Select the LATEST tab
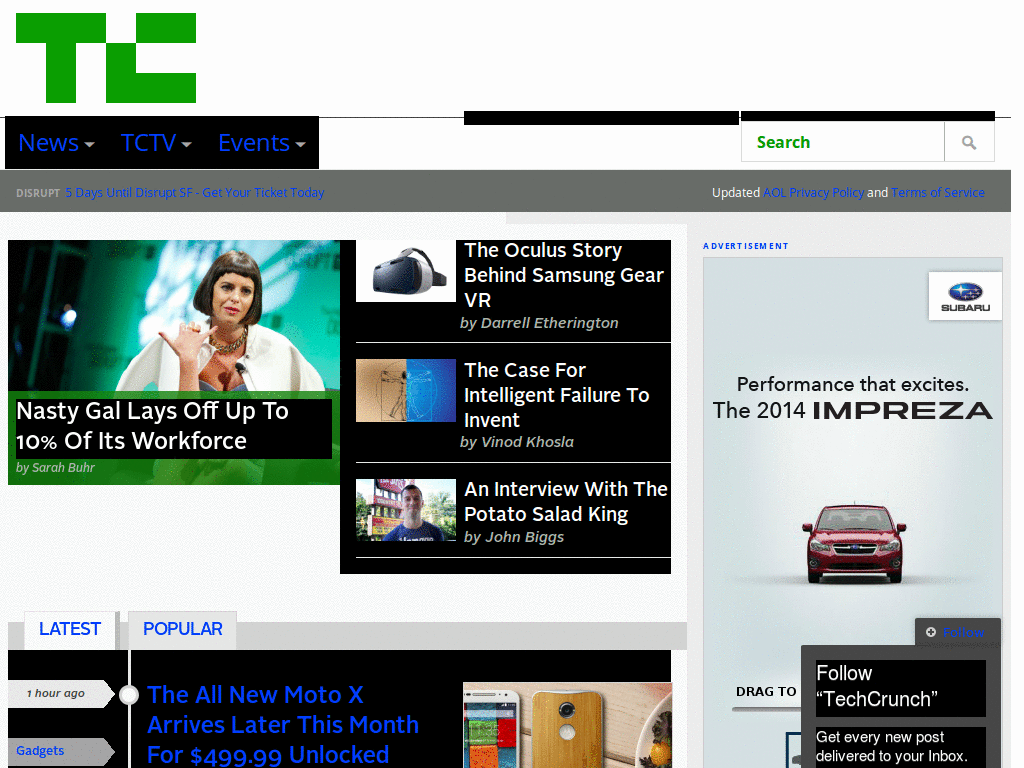 [x=69, y=629]
